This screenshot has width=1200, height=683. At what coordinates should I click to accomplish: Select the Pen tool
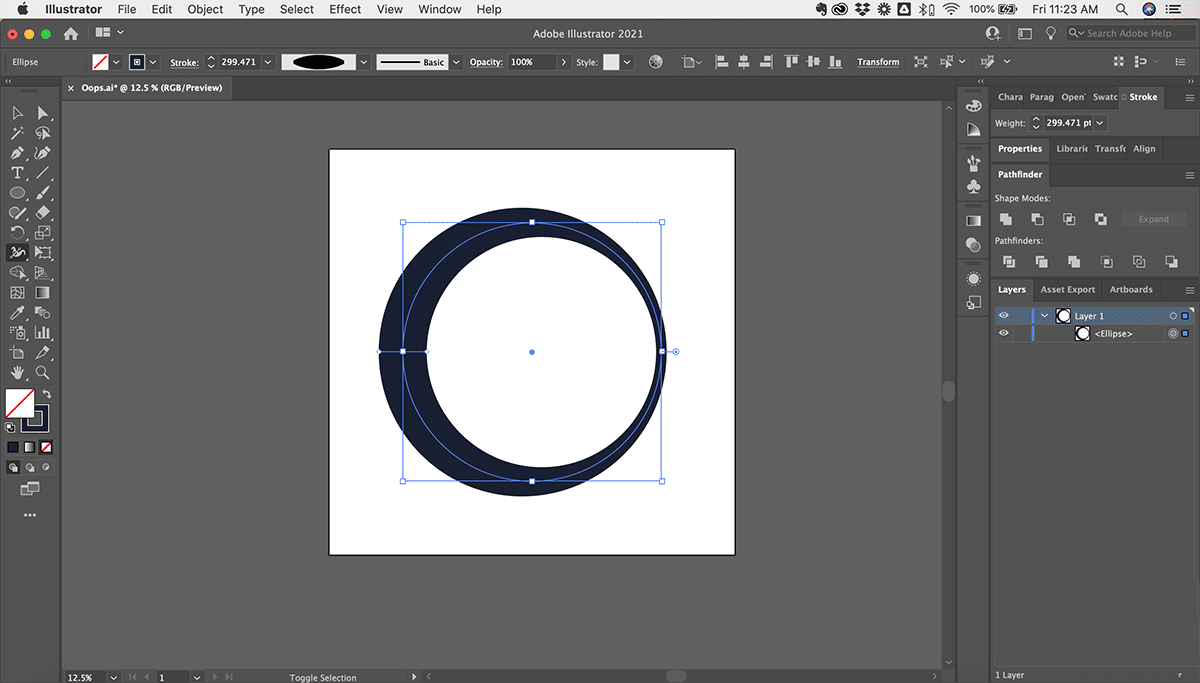17,153
